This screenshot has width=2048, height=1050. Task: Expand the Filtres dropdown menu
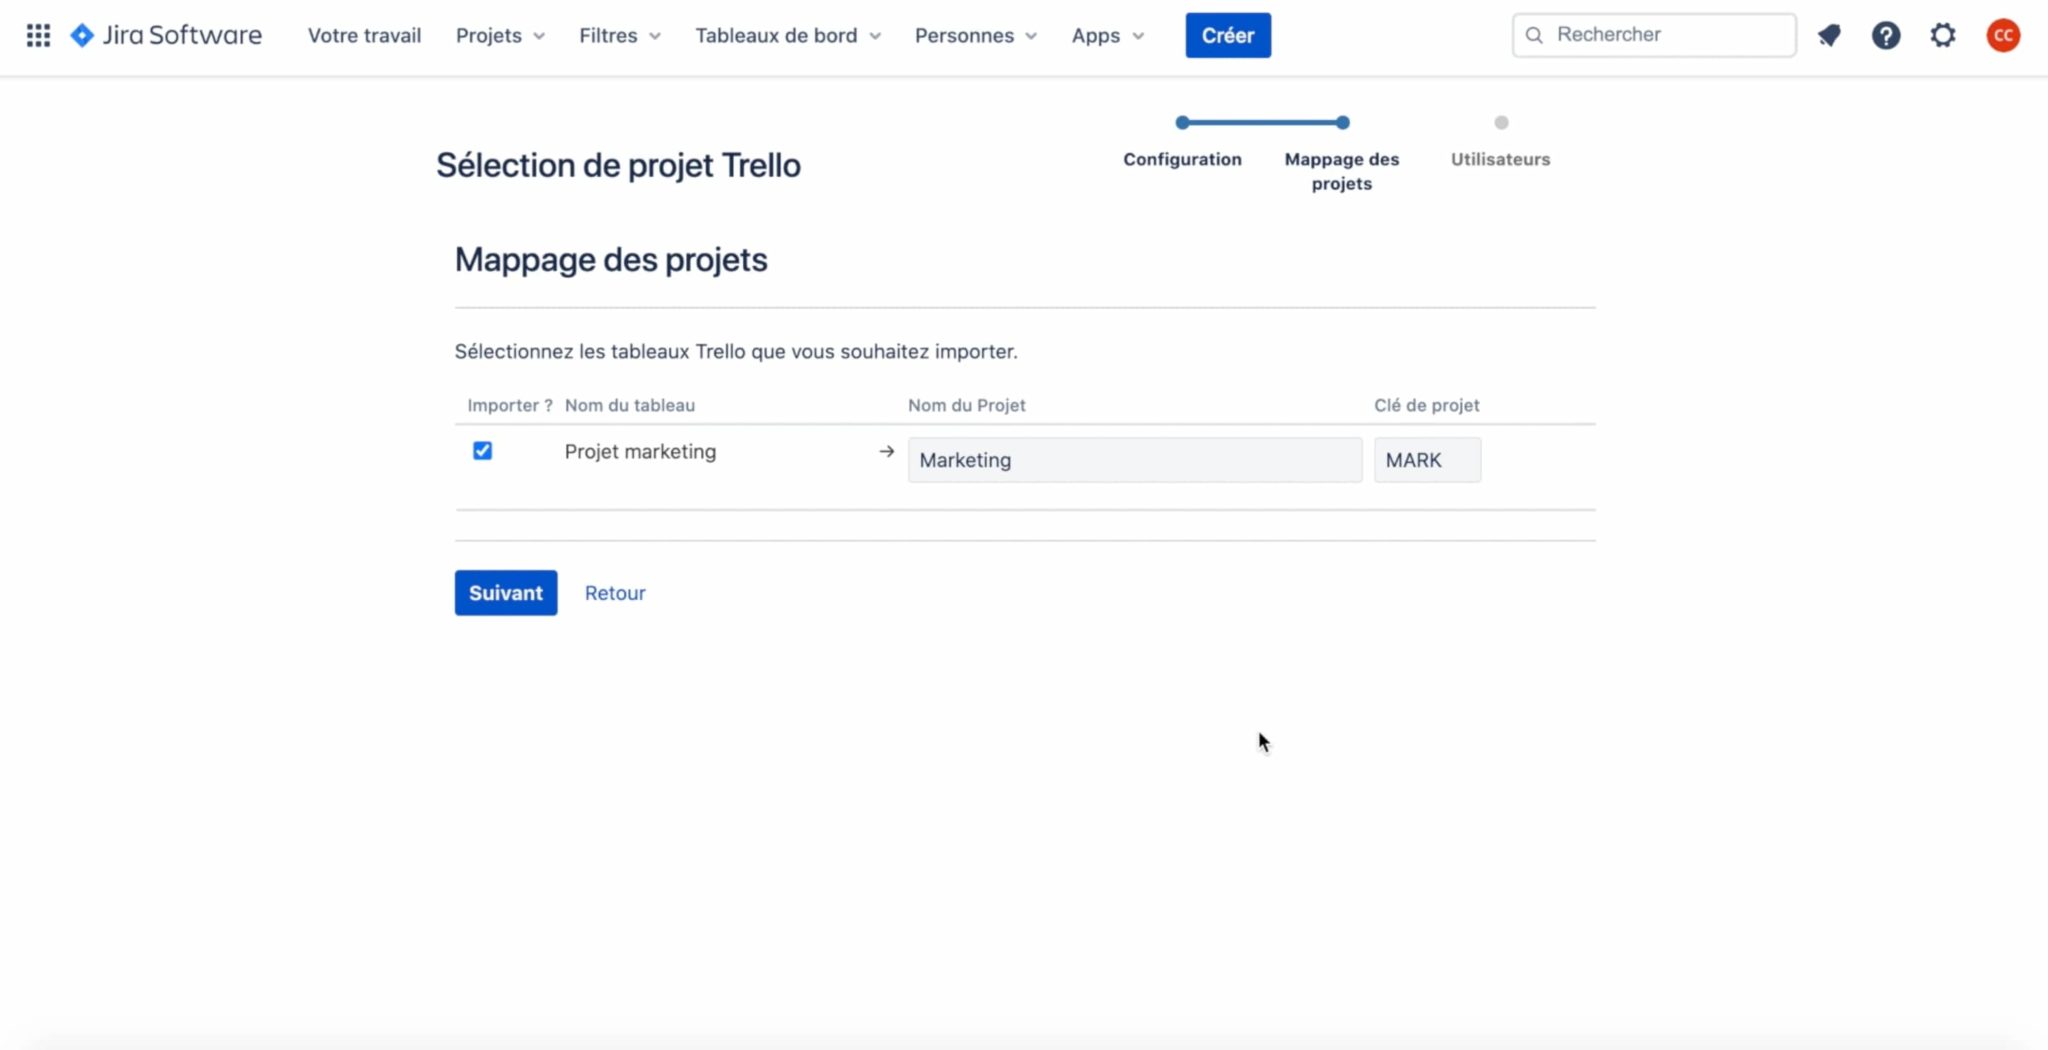click(x=620, y=36)
